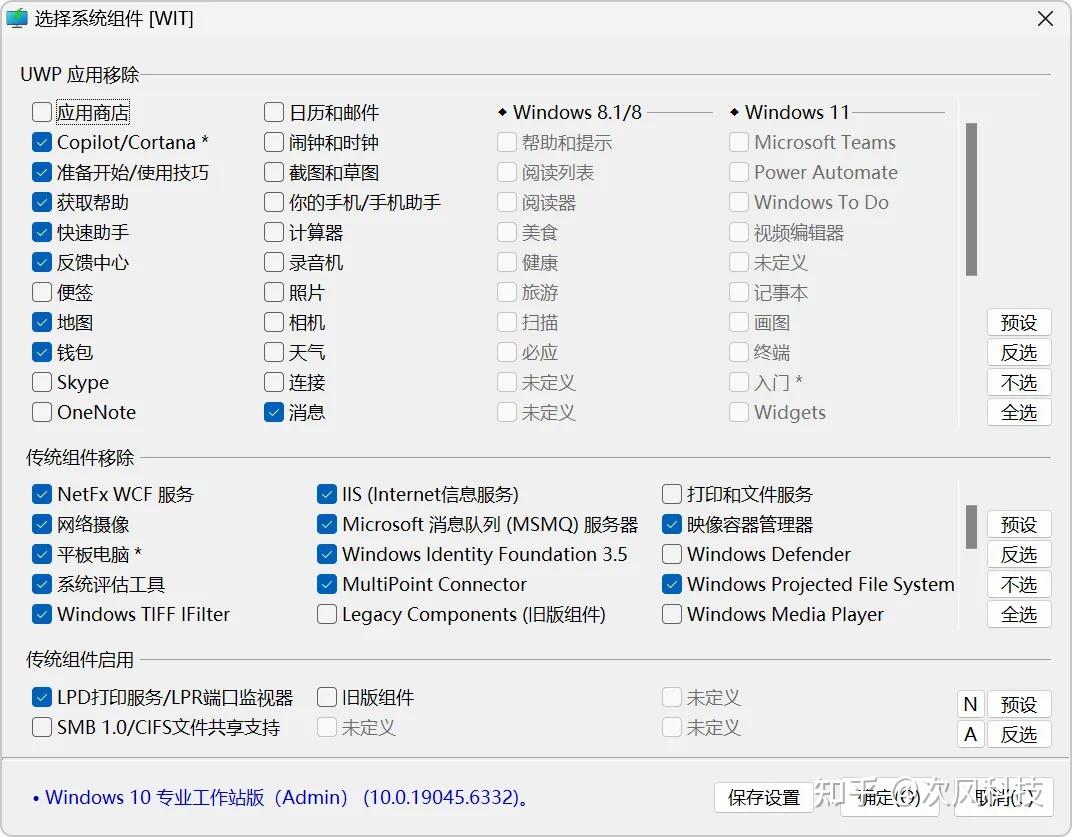
Task: Enable the Skype removal checkbox
Action: pos(41,382)
